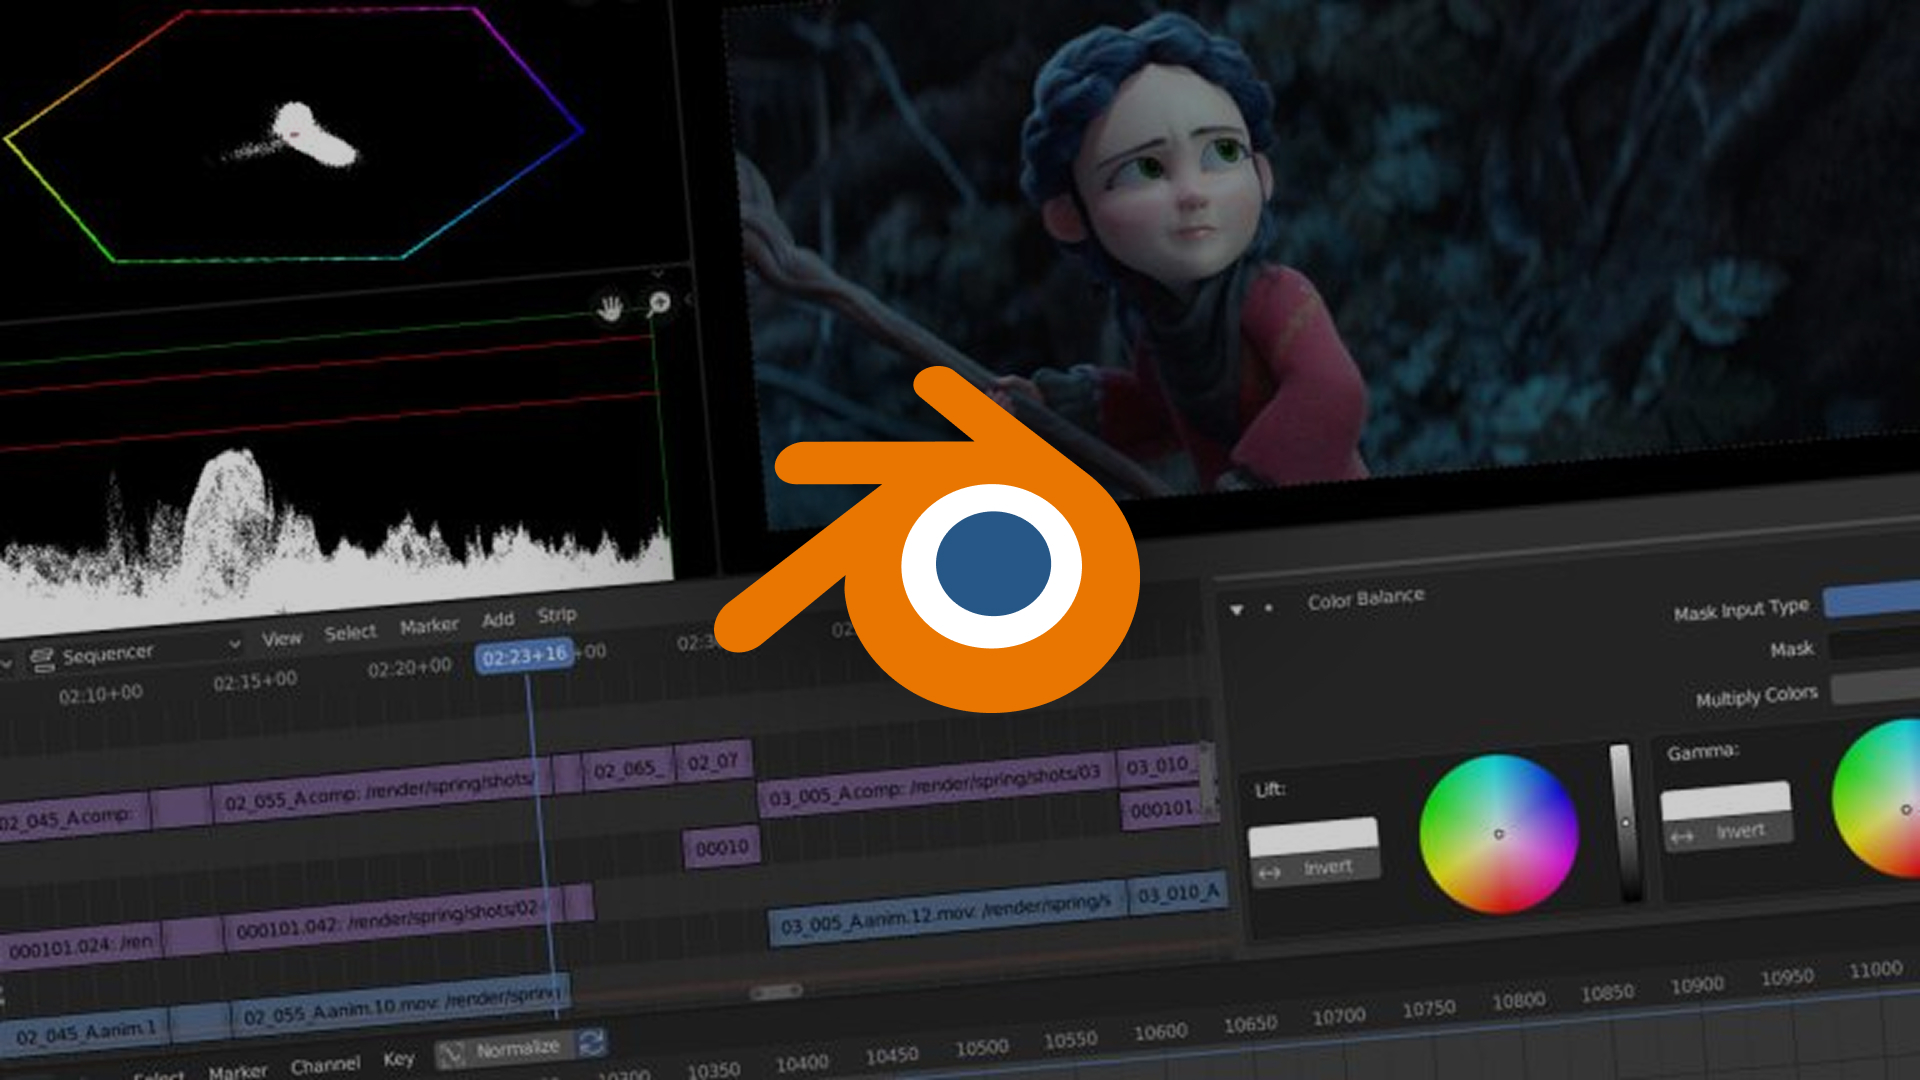Select the 000101 strip below 03_010
The height and width of the screenshot is (1080, 1920).
point(1161,808)
